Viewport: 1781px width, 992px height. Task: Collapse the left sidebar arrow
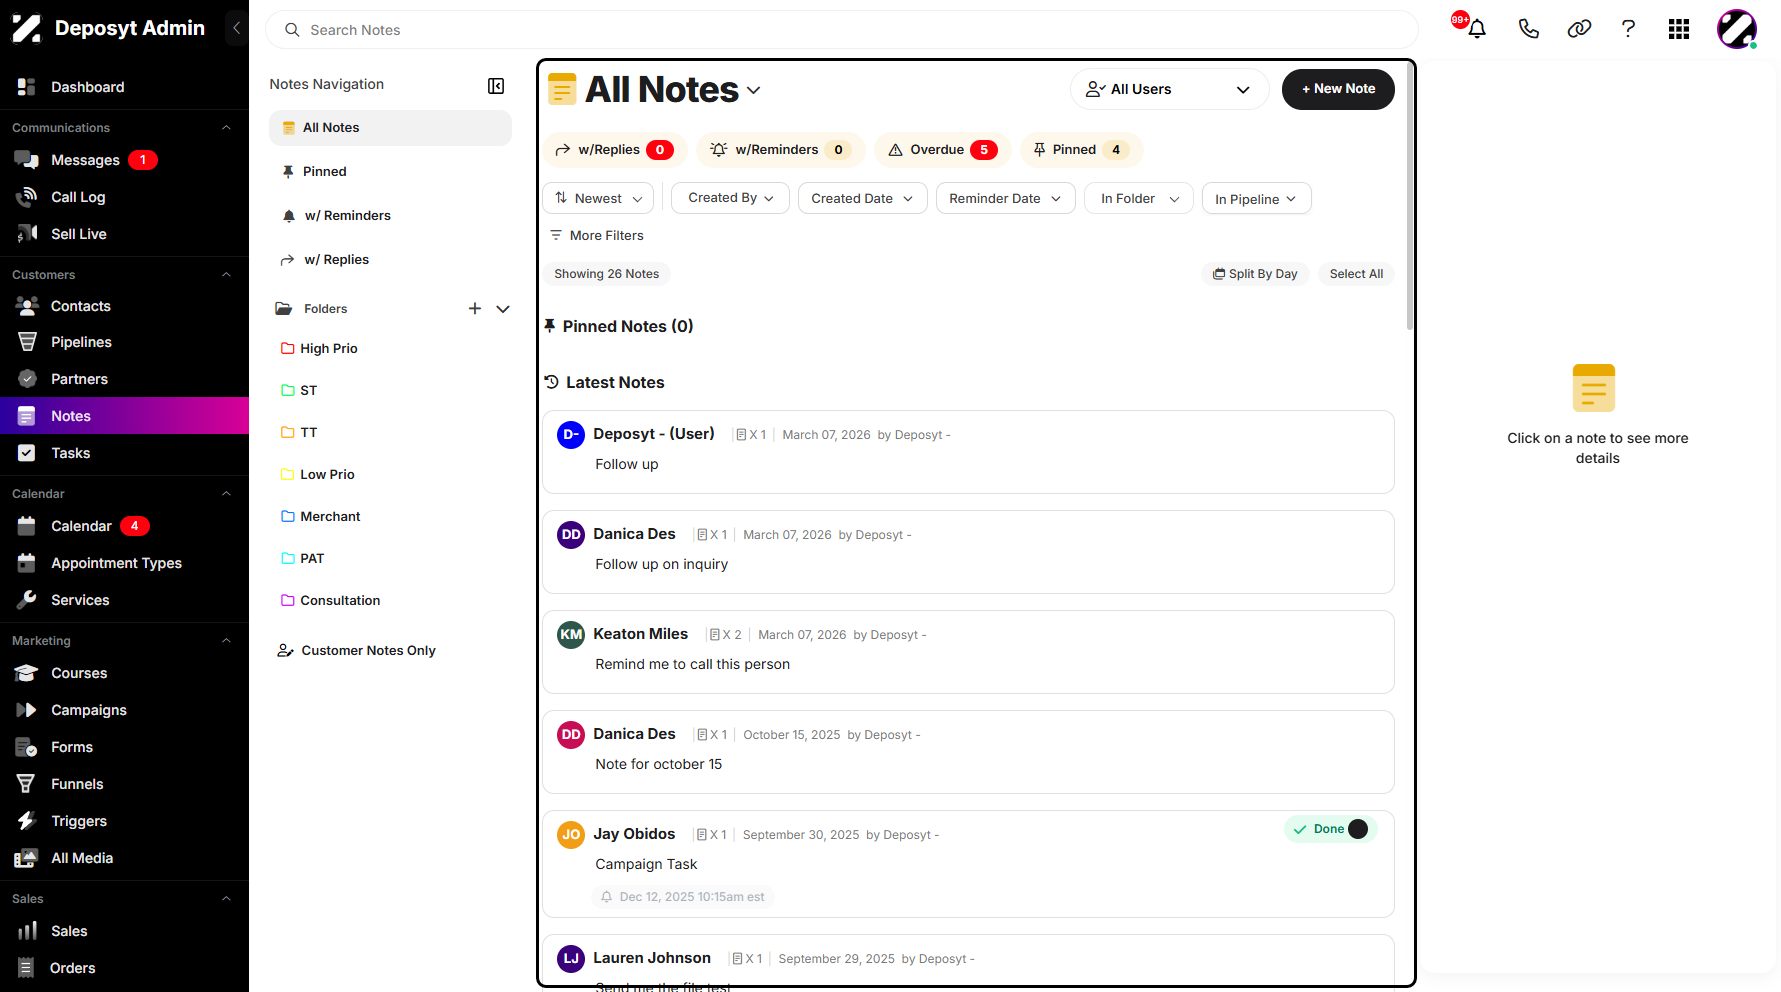coord(236,28)
